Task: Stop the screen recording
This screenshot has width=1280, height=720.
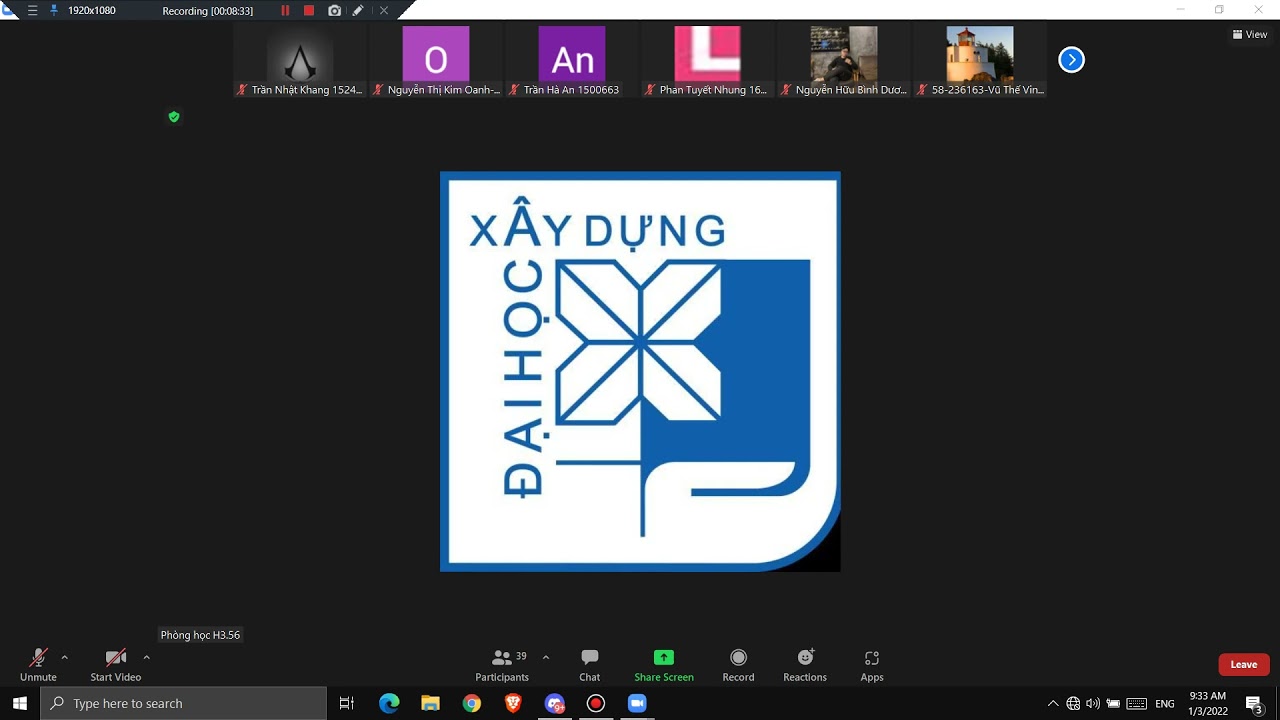Action: click(x=309, y=10)
